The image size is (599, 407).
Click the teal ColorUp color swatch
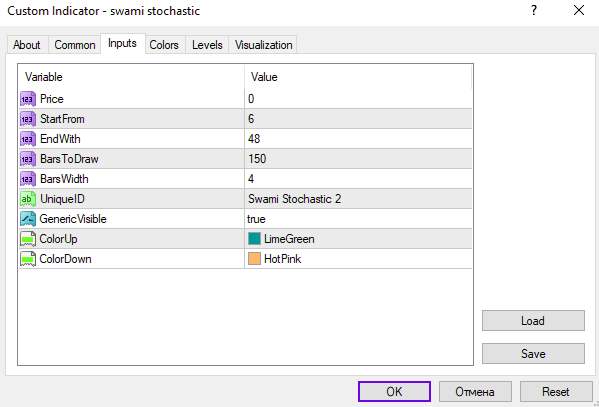(254, 238)
